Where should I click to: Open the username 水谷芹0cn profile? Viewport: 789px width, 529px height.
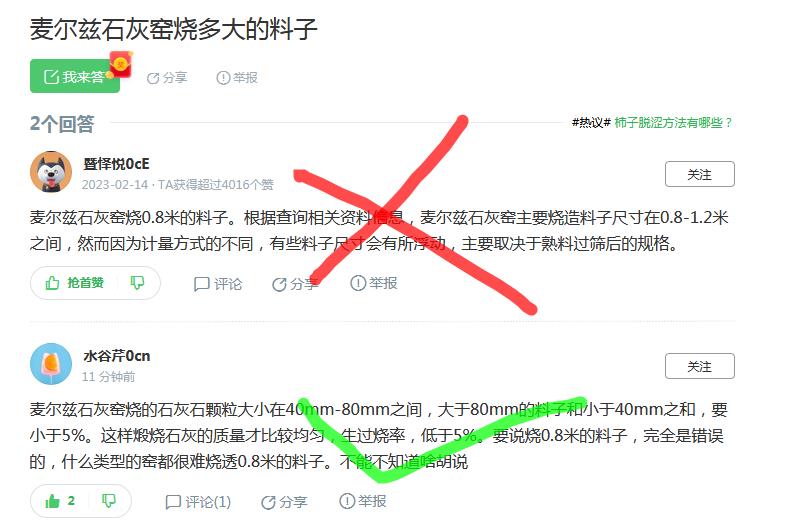coord(117,356)
